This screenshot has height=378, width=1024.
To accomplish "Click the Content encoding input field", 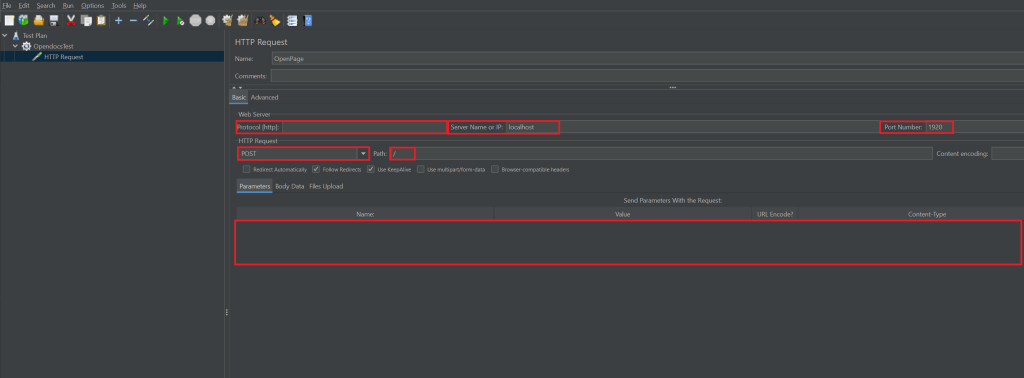I will coord(1008,153).
